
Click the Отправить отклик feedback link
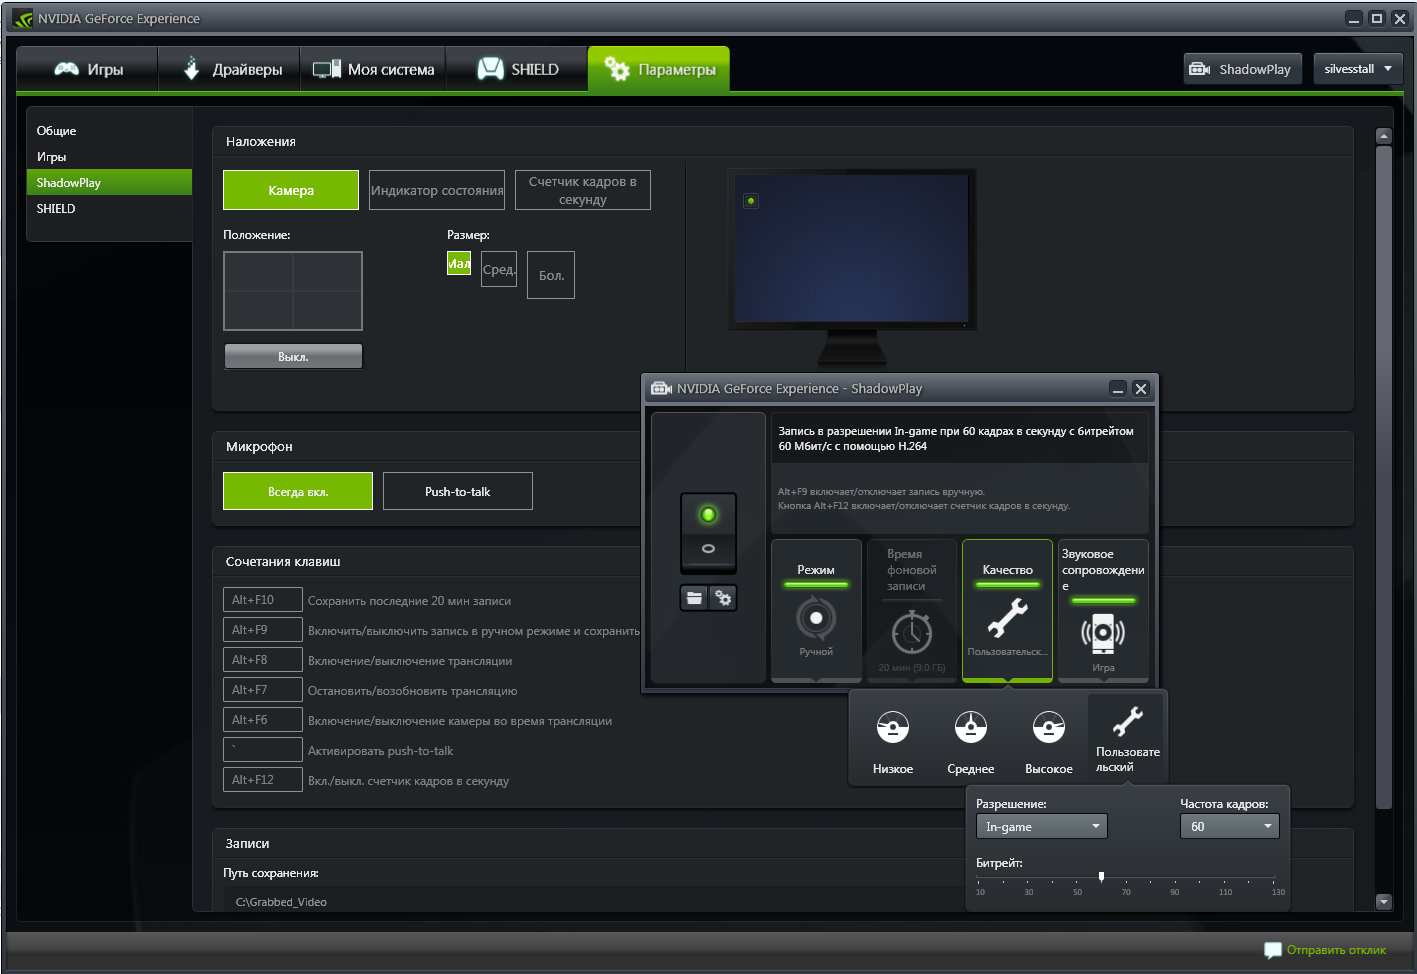click(1336, 950)
